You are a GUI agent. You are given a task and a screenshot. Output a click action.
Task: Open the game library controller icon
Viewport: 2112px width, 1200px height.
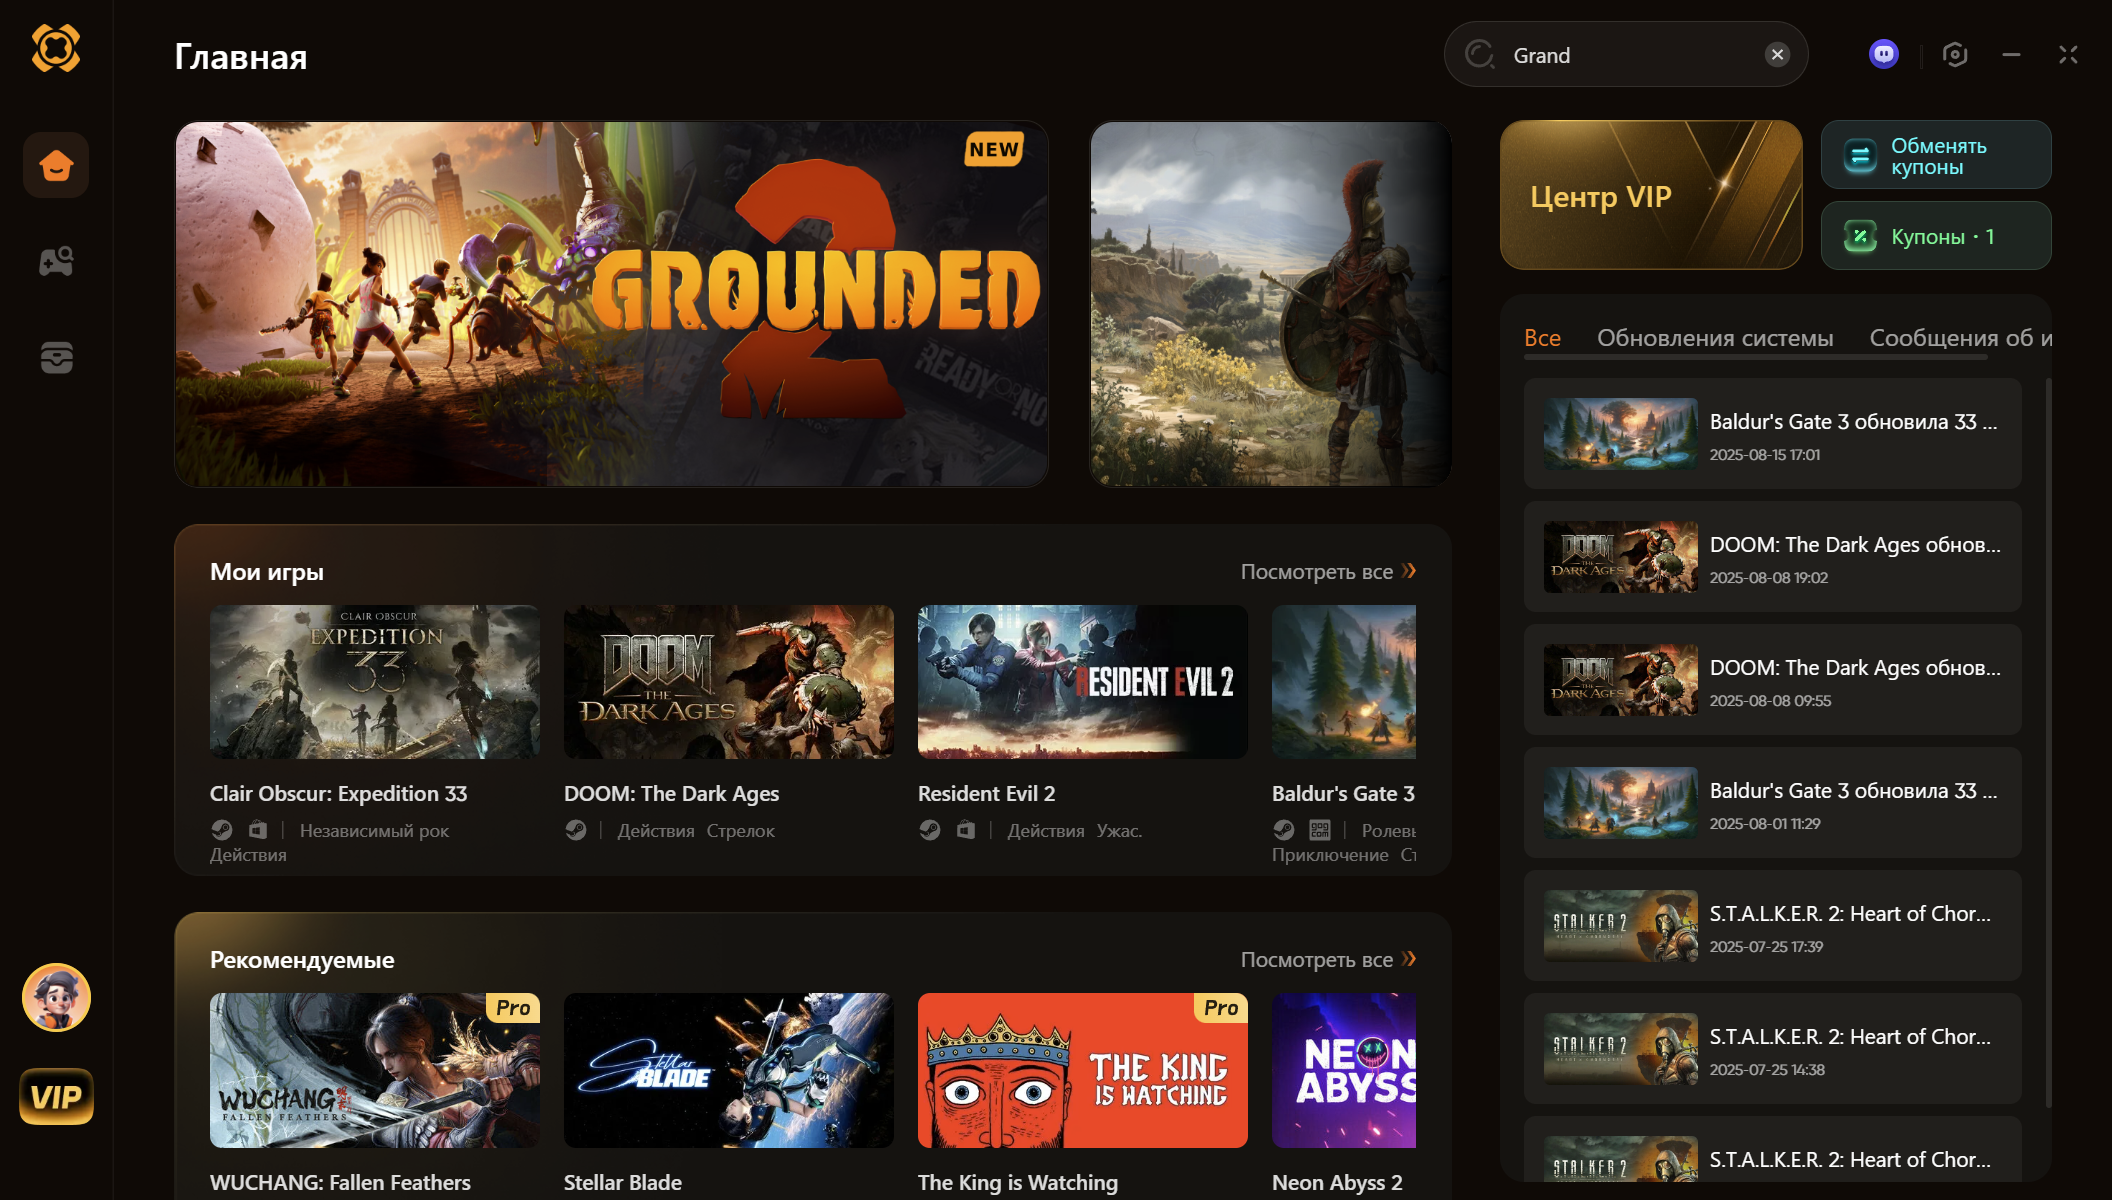click(56, 262)
